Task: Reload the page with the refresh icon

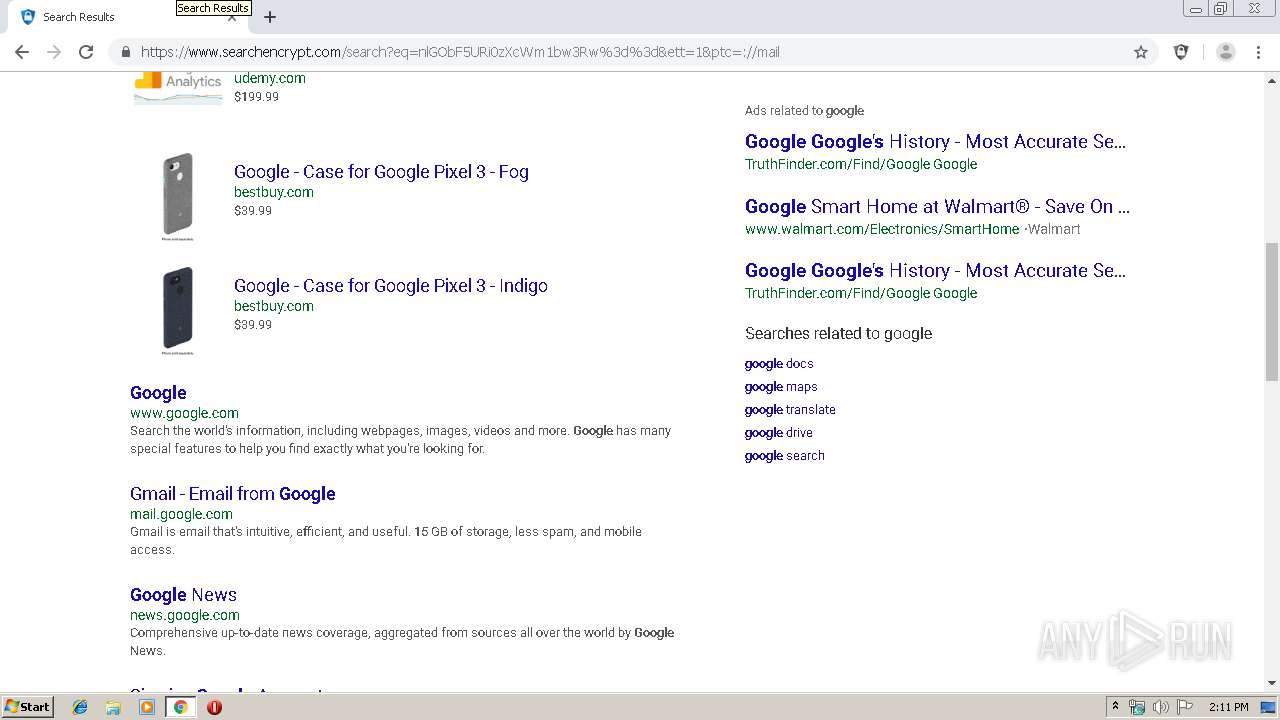Action: (x=86, y=52)
